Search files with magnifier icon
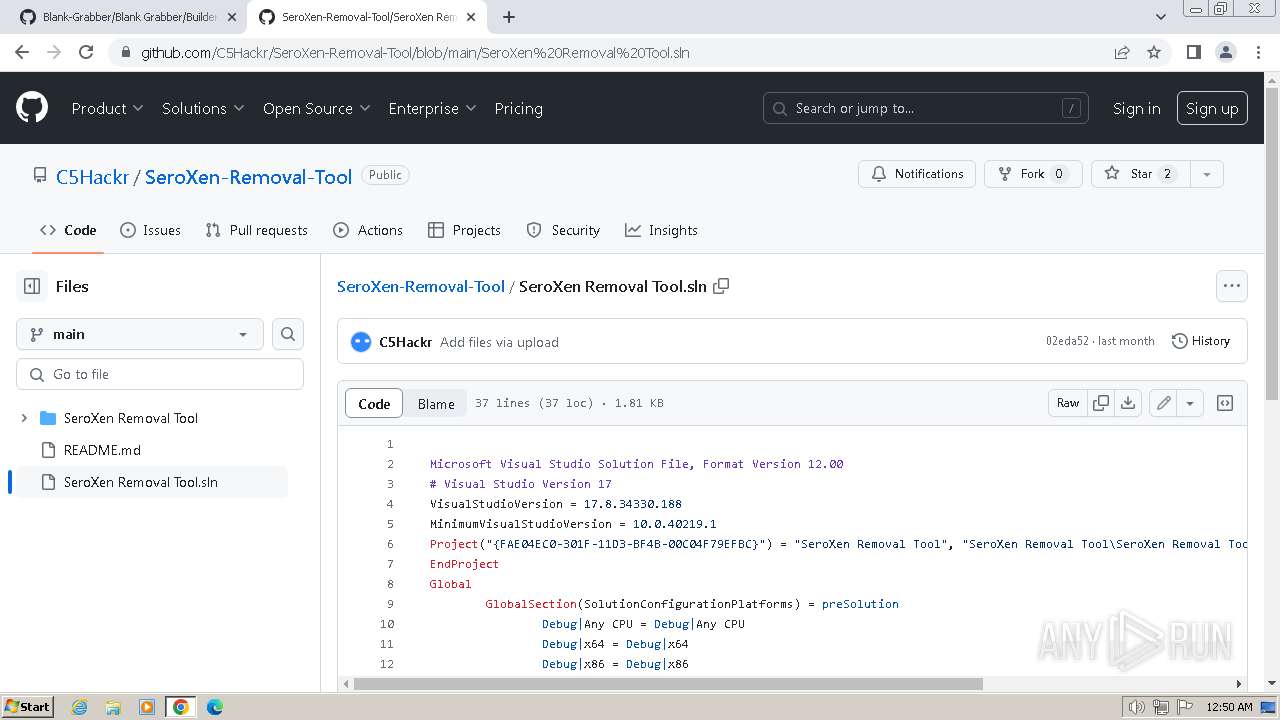The width and height of the screenshot is (1280, 720). coord(288,334)
